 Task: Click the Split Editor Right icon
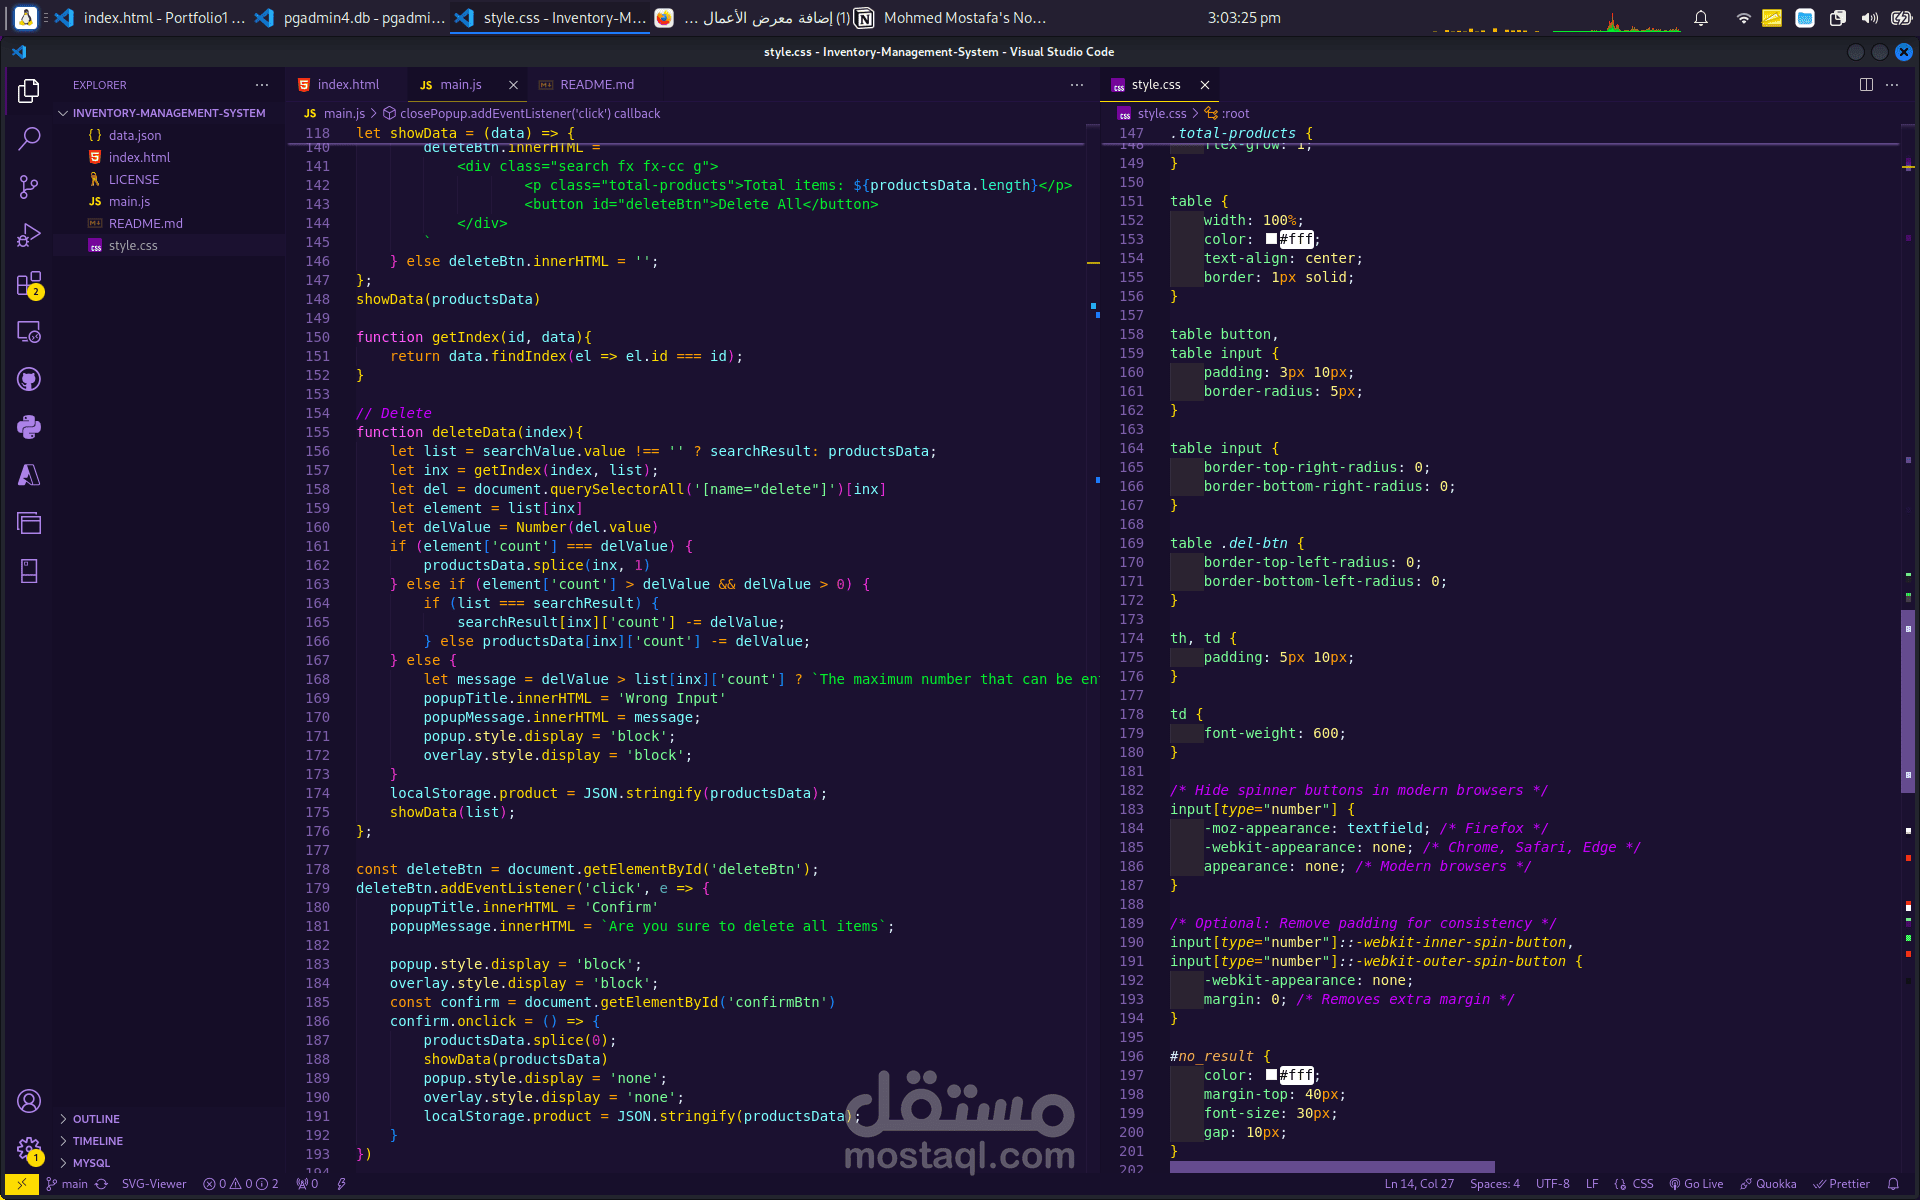[1866, 85]
